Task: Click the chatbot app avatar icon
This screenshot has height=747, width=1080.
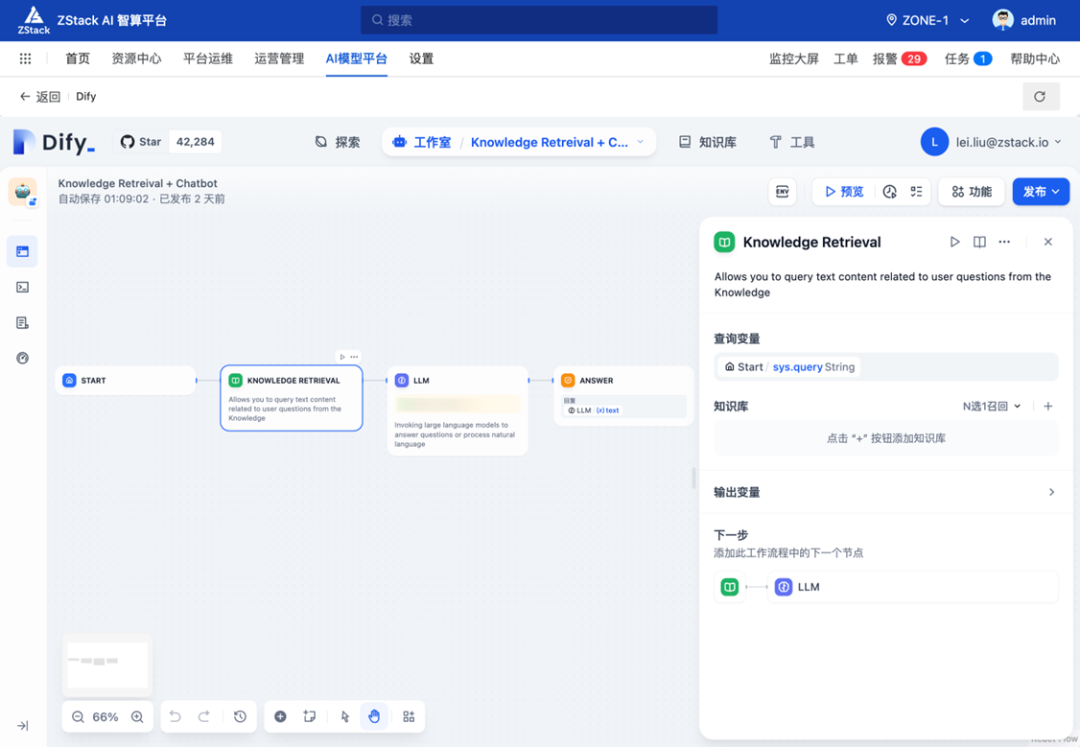Action: [x=23, y=192]
